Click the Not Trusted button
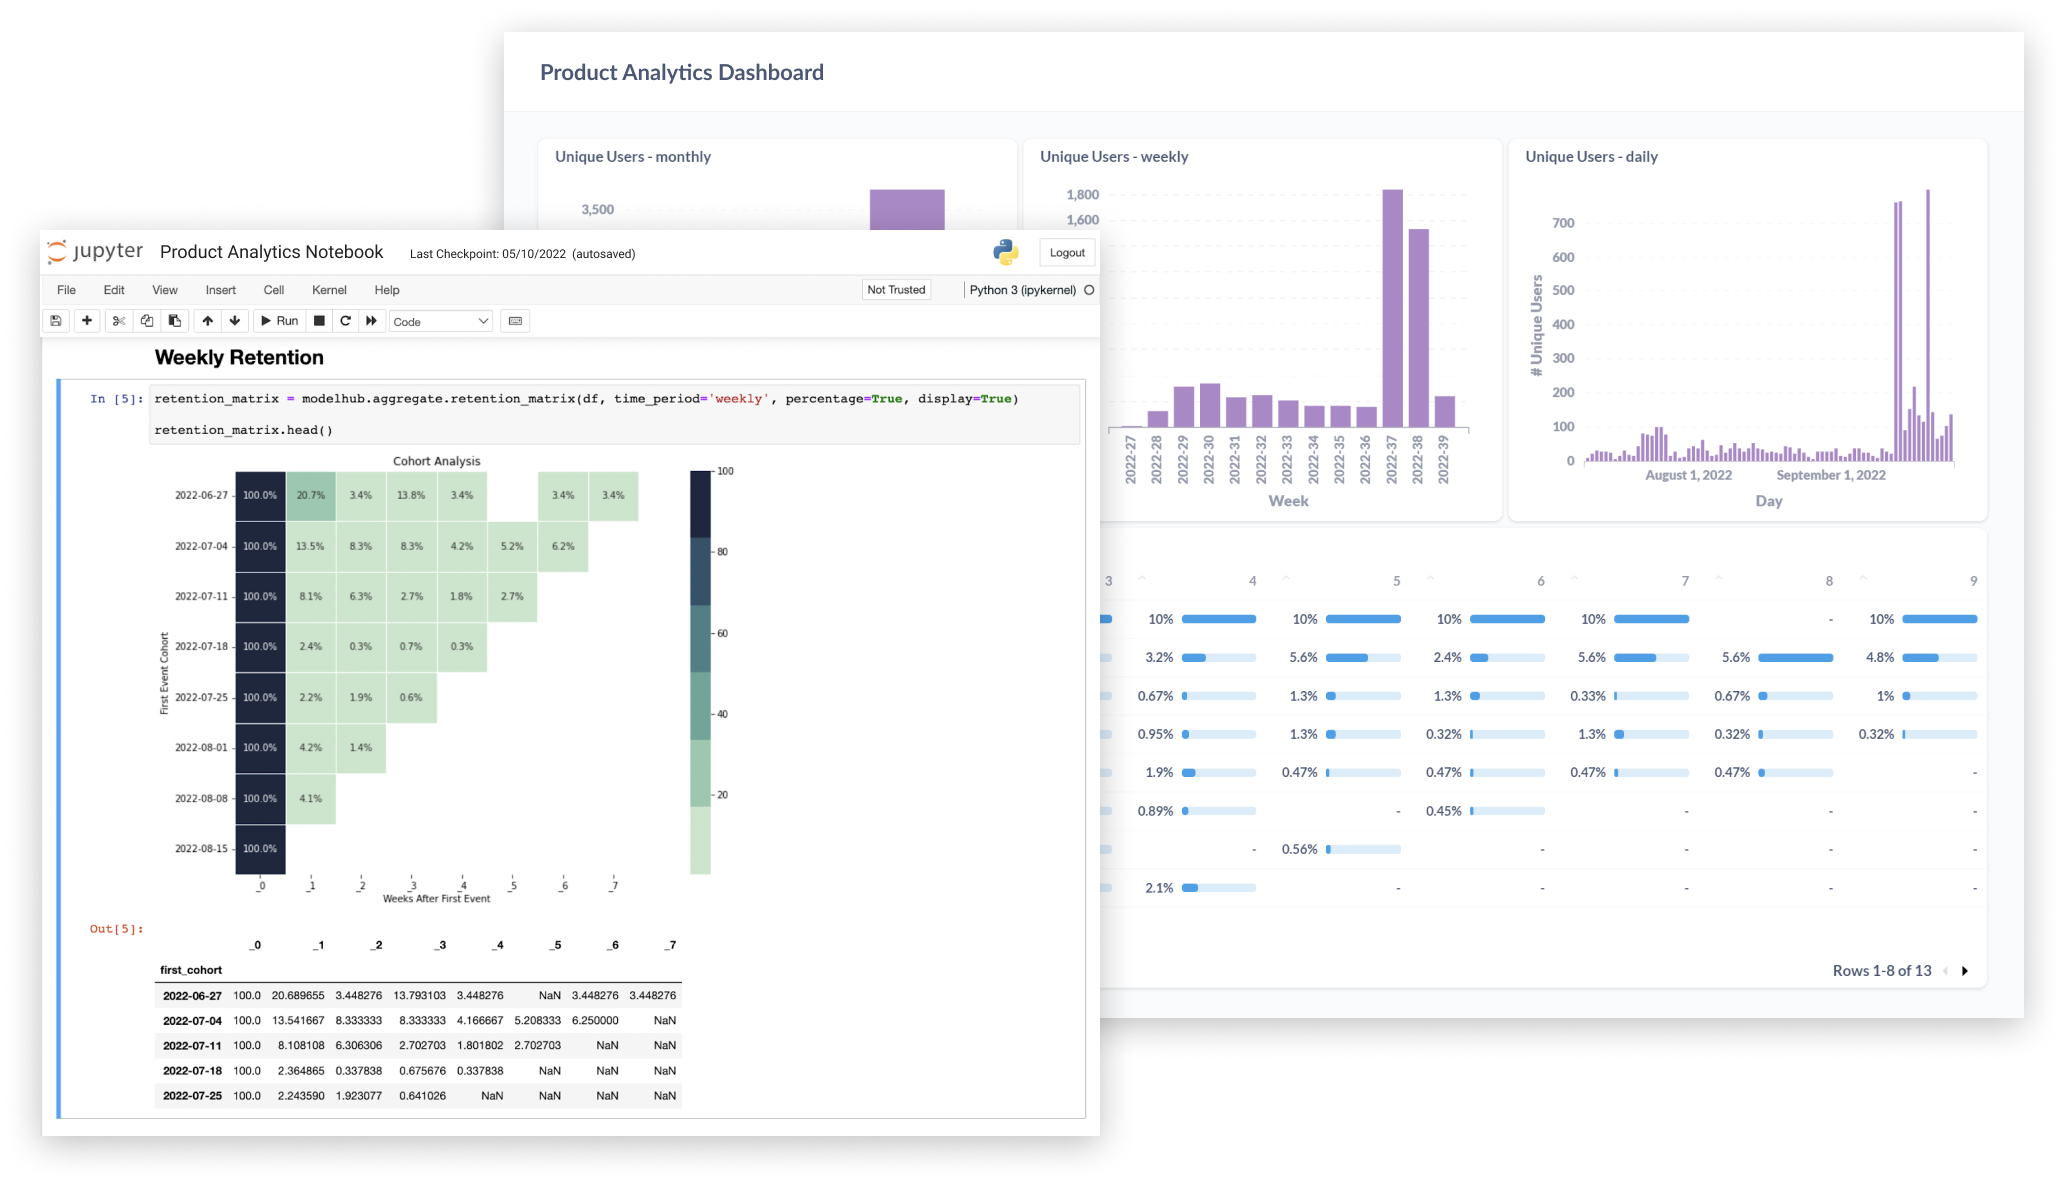The height and width of the screenshot is (1184, 2064). click(x=896, y=290)
